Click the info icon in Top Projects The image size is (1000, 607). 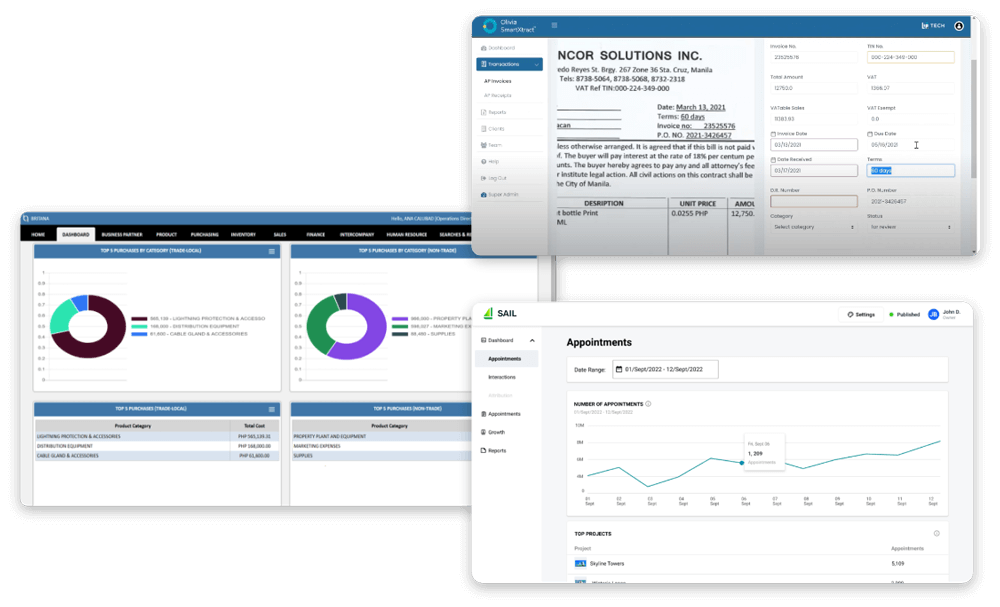(936, 534)
